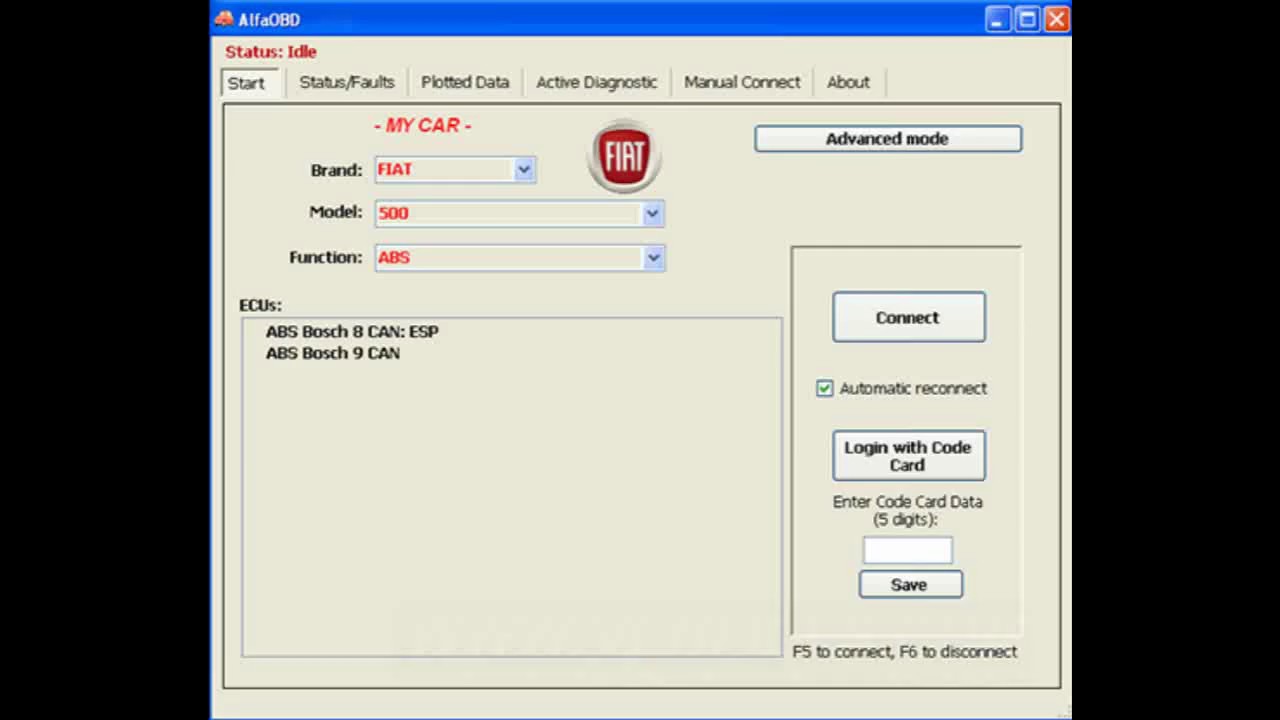Select ABS Bosch 9 CAN ECU
The height and width of the screenshot is (720, 1280).
click(x=333, y=353)
